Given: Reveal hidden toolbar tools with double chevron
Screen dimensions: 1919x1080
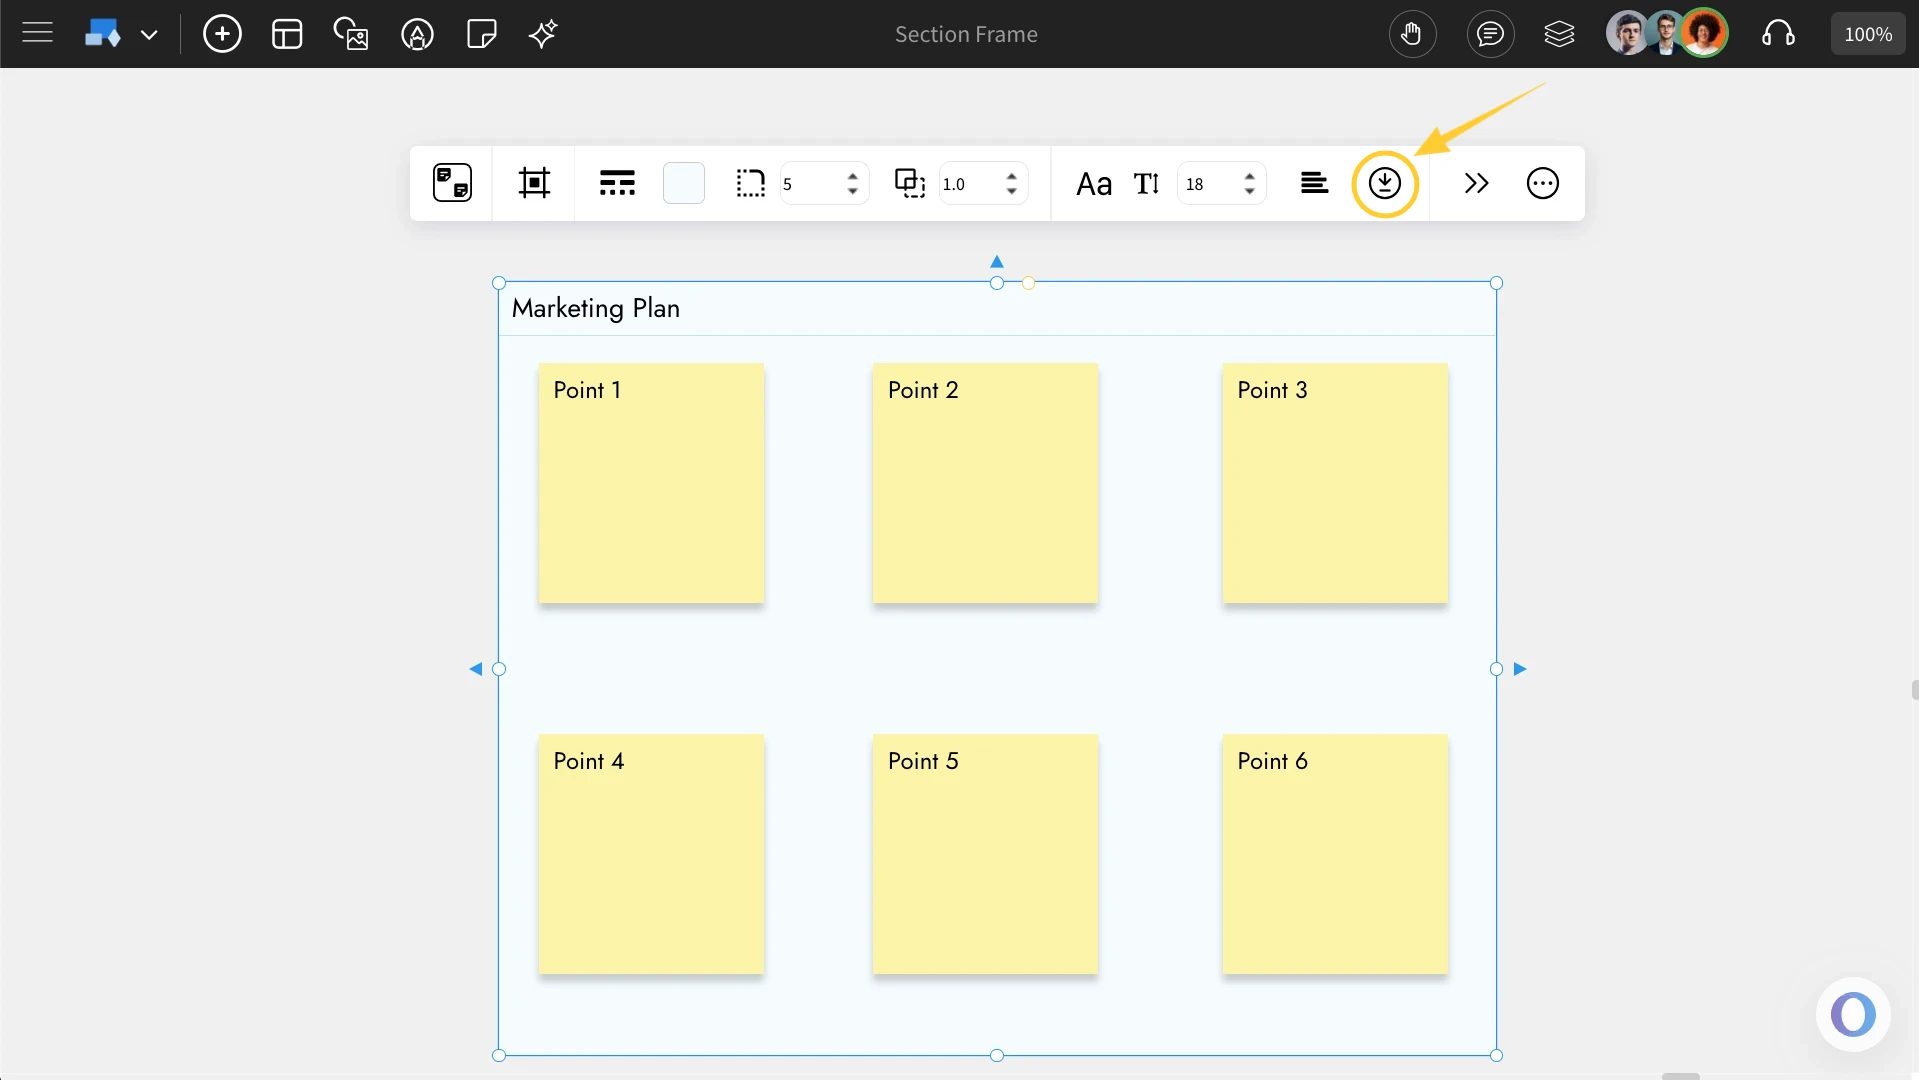Looking at the screenshot, I should click(1476, 183).
